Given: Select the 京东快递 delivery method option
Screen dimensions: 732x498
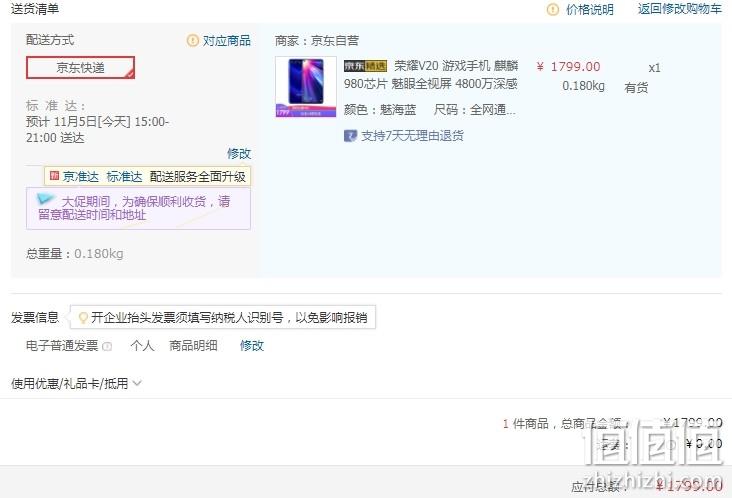Looking at the screenshot, I should coord(80,68).
